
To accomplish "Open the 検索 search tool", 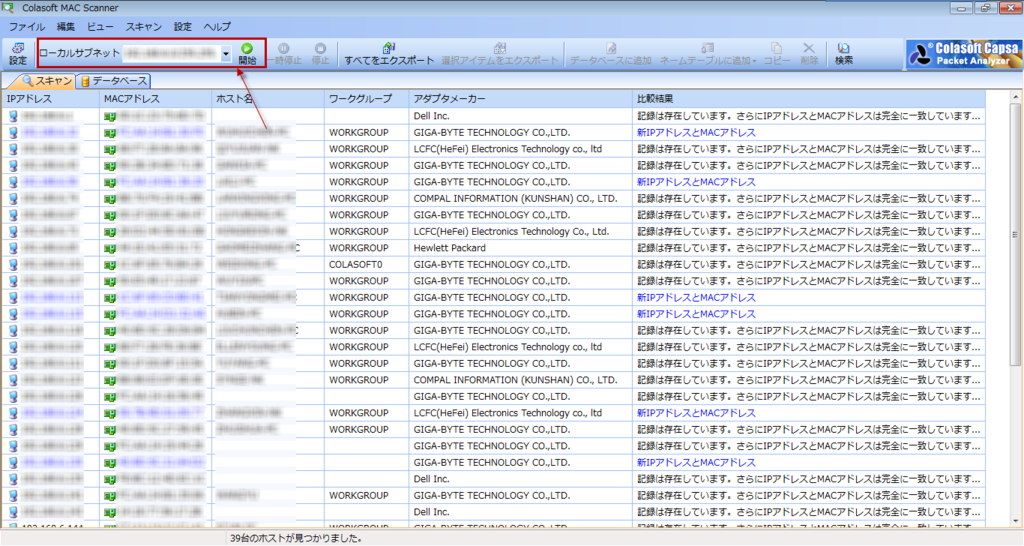I will click(x=844, y=54).
